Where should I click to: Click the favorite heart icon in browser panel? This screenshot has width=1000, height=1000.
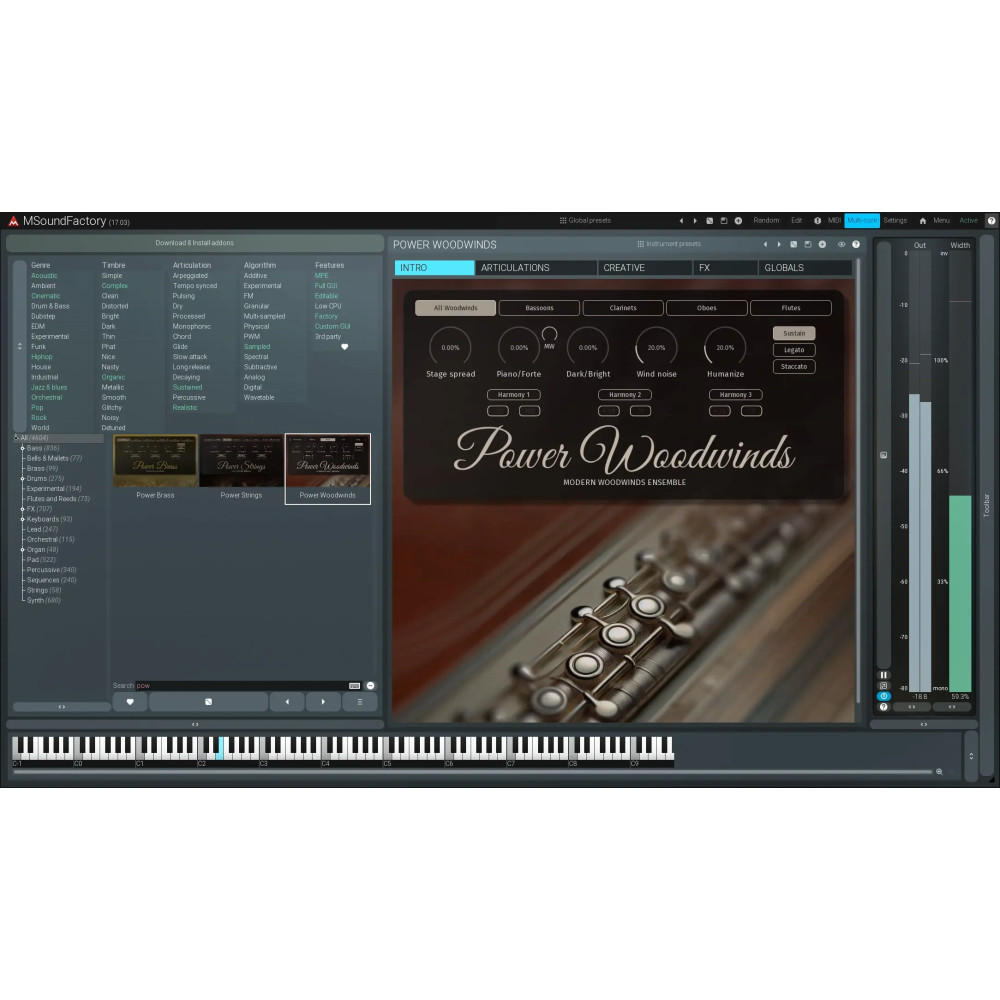click(130, 702)
